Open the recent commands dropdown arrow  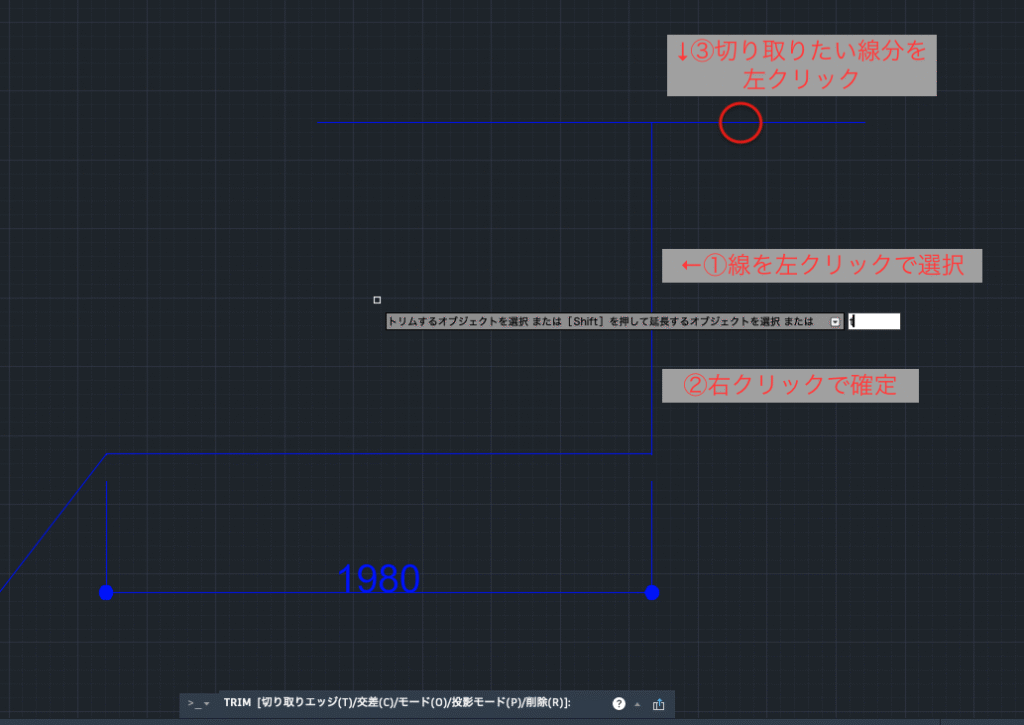207,704
